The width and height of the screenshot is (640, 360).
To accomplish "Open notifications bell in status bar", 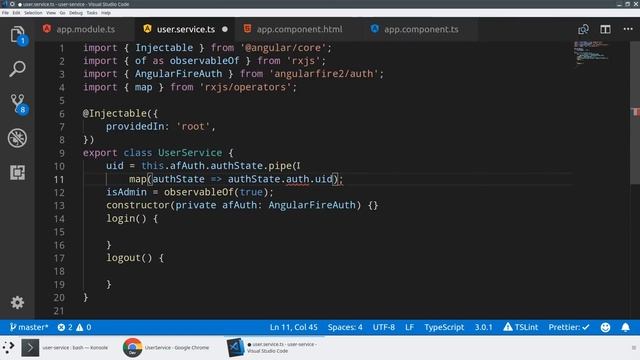I will pyautogui.click(x=625, y=327).
